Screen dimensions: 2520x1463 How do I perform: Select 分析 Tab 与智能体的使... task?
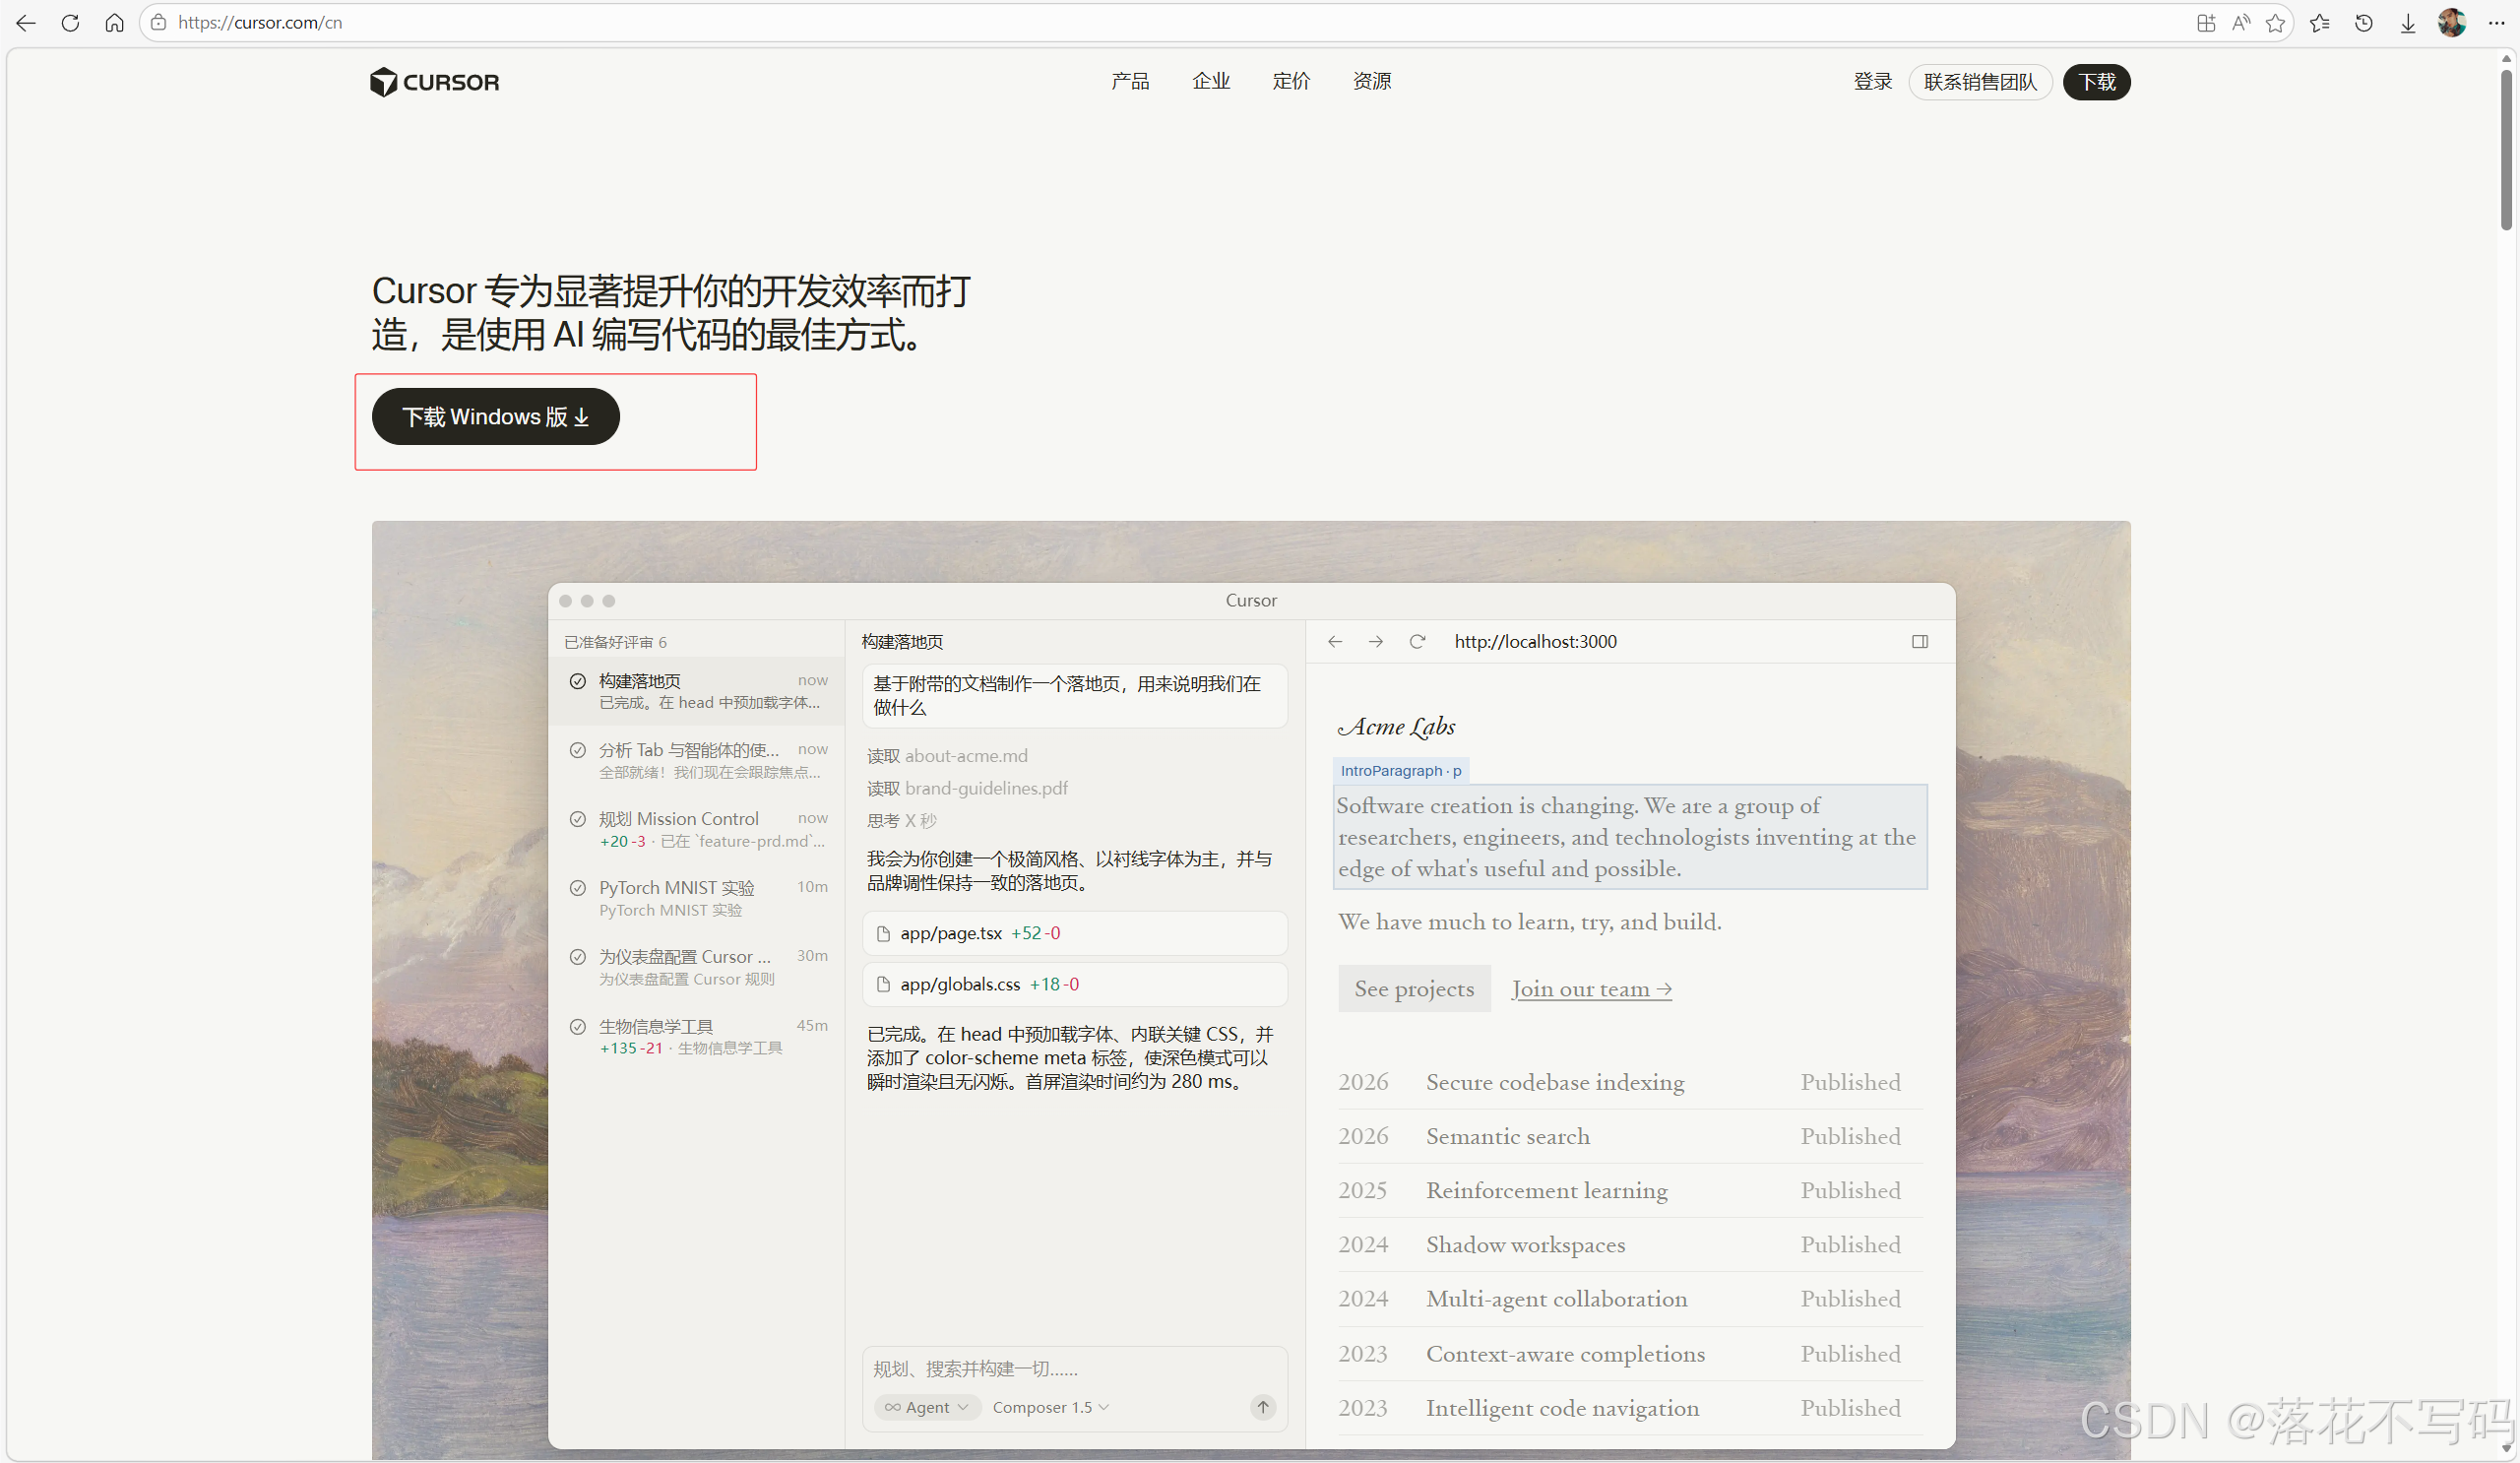698,760
